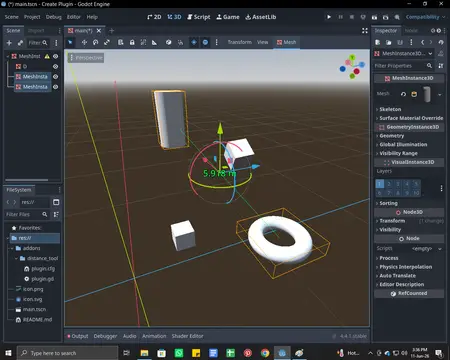The width and height of the screenshot is (450, 360).
Task: Toggle visibility of the D node
Action: [x=55, y=67]
